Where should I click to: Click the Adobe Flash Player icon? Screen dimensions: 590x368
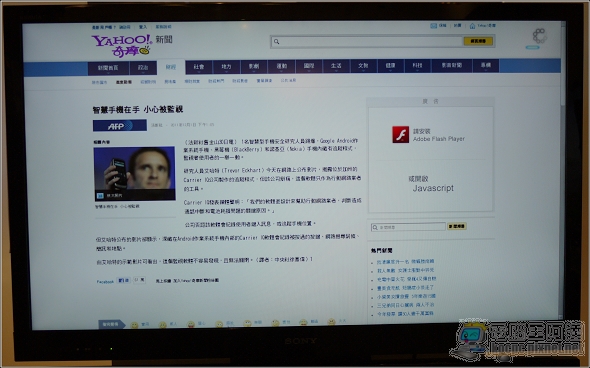401,135
